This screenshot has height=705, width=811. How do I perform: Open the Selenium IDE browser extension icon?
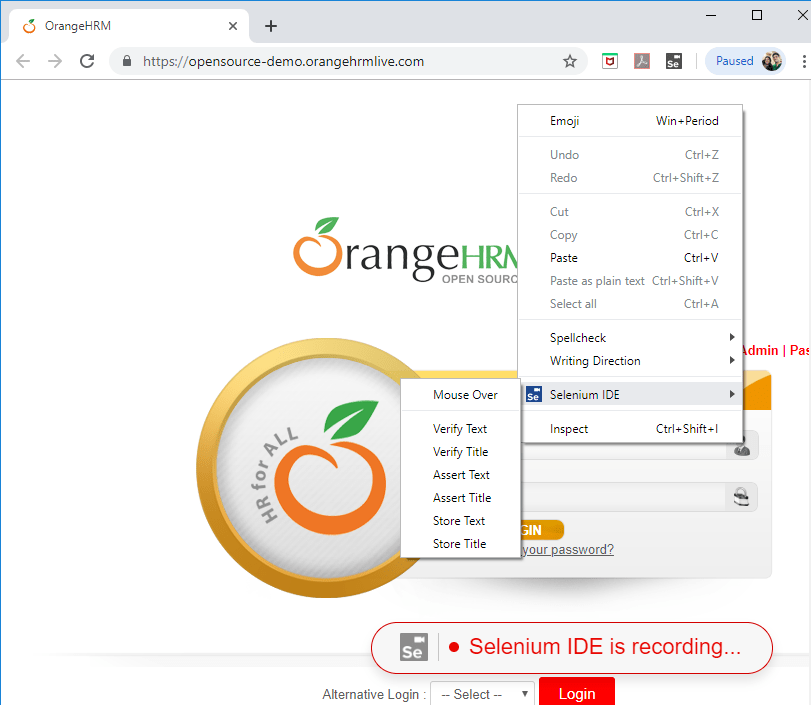673,61
